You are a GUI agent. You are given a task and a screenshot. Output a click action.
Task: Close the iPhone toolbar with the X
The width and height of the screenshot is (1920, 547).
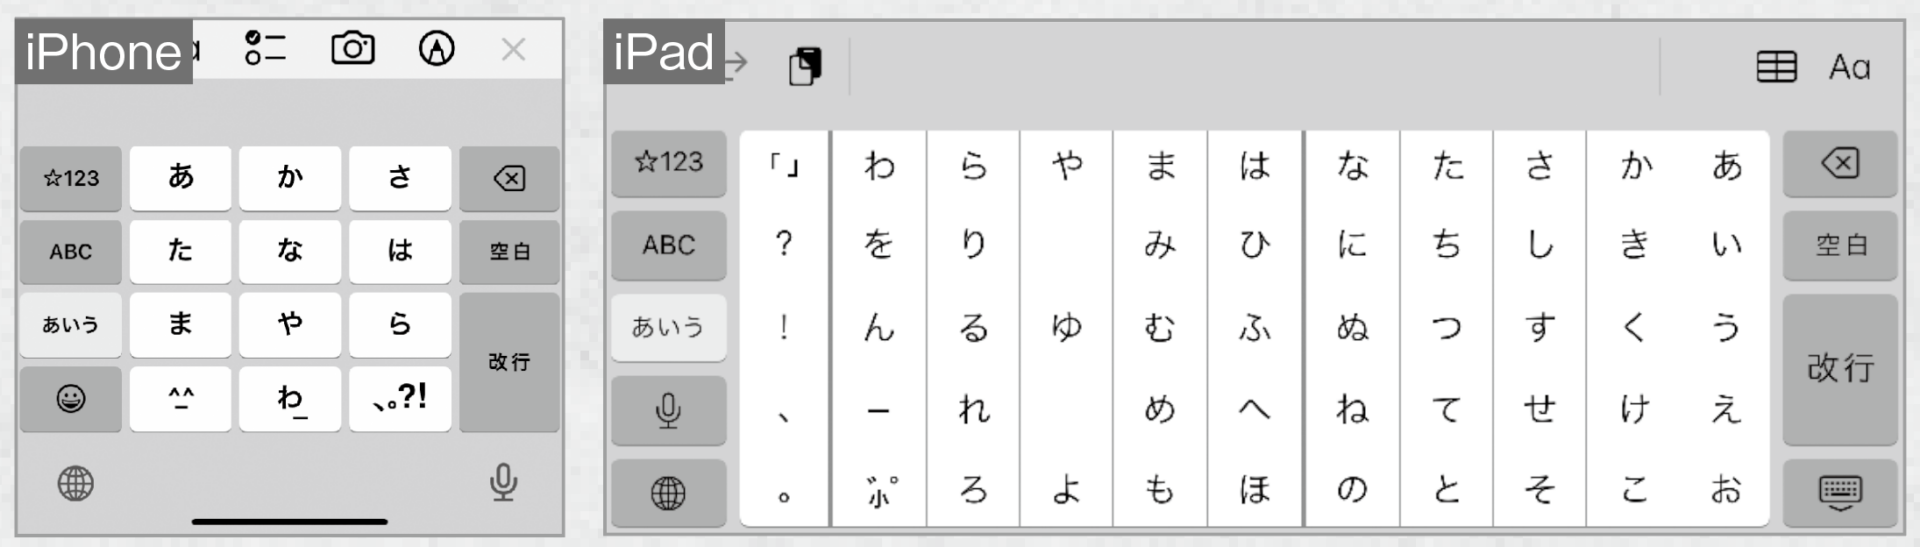pos(513,49)
